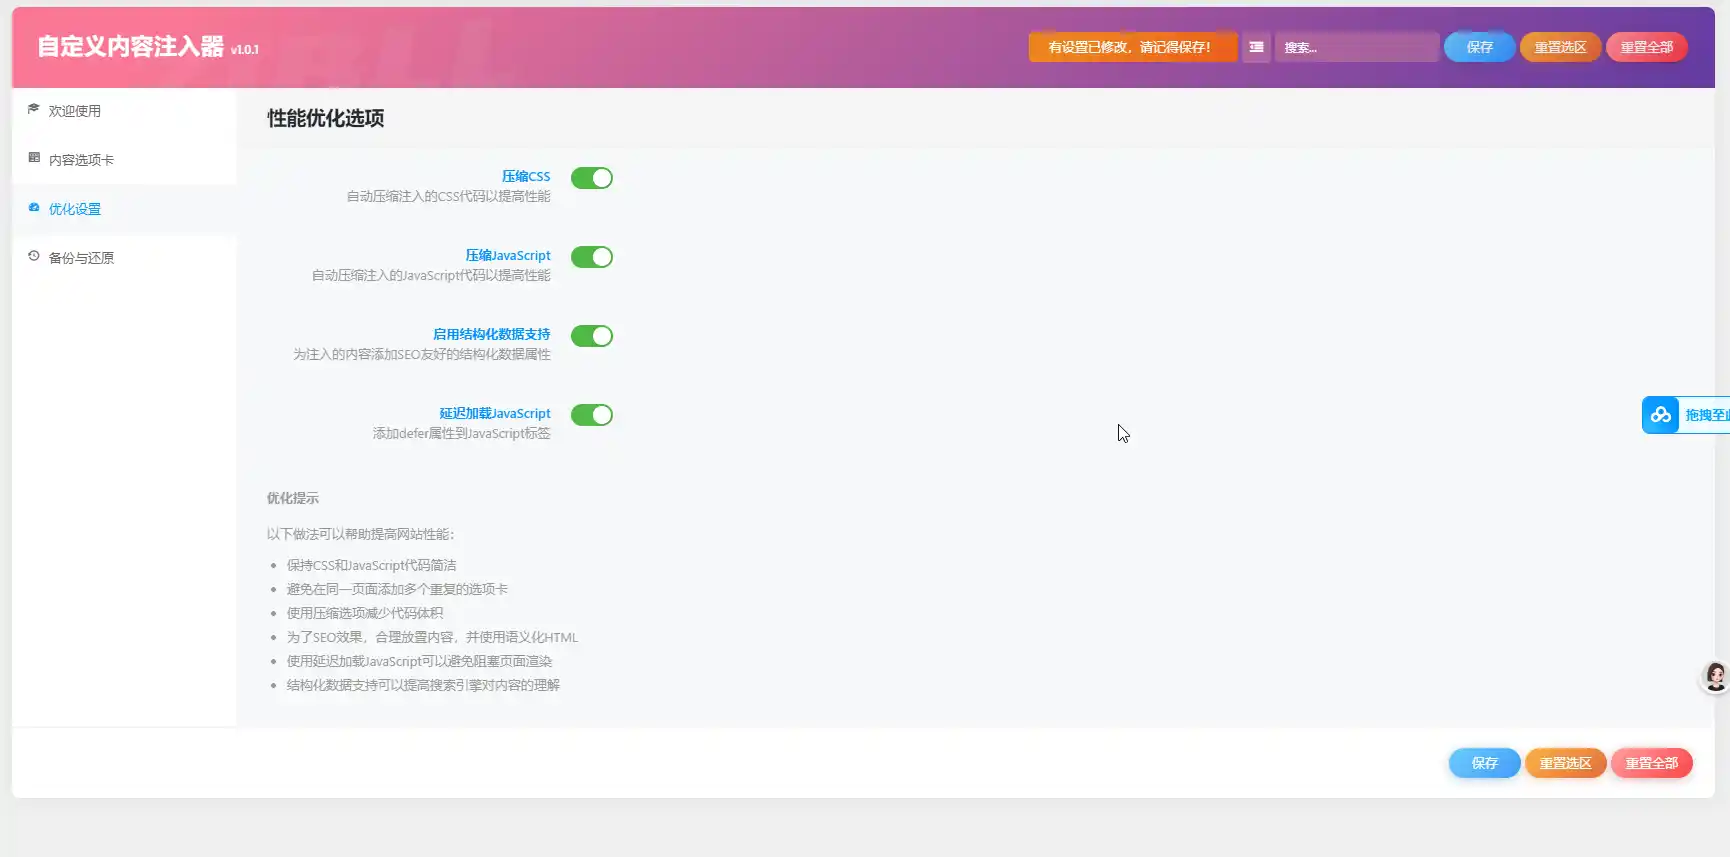Viewport: 1730px width, 857px height.
Task: Switch to the 内容选项卡 section
Action: point(81,160)
